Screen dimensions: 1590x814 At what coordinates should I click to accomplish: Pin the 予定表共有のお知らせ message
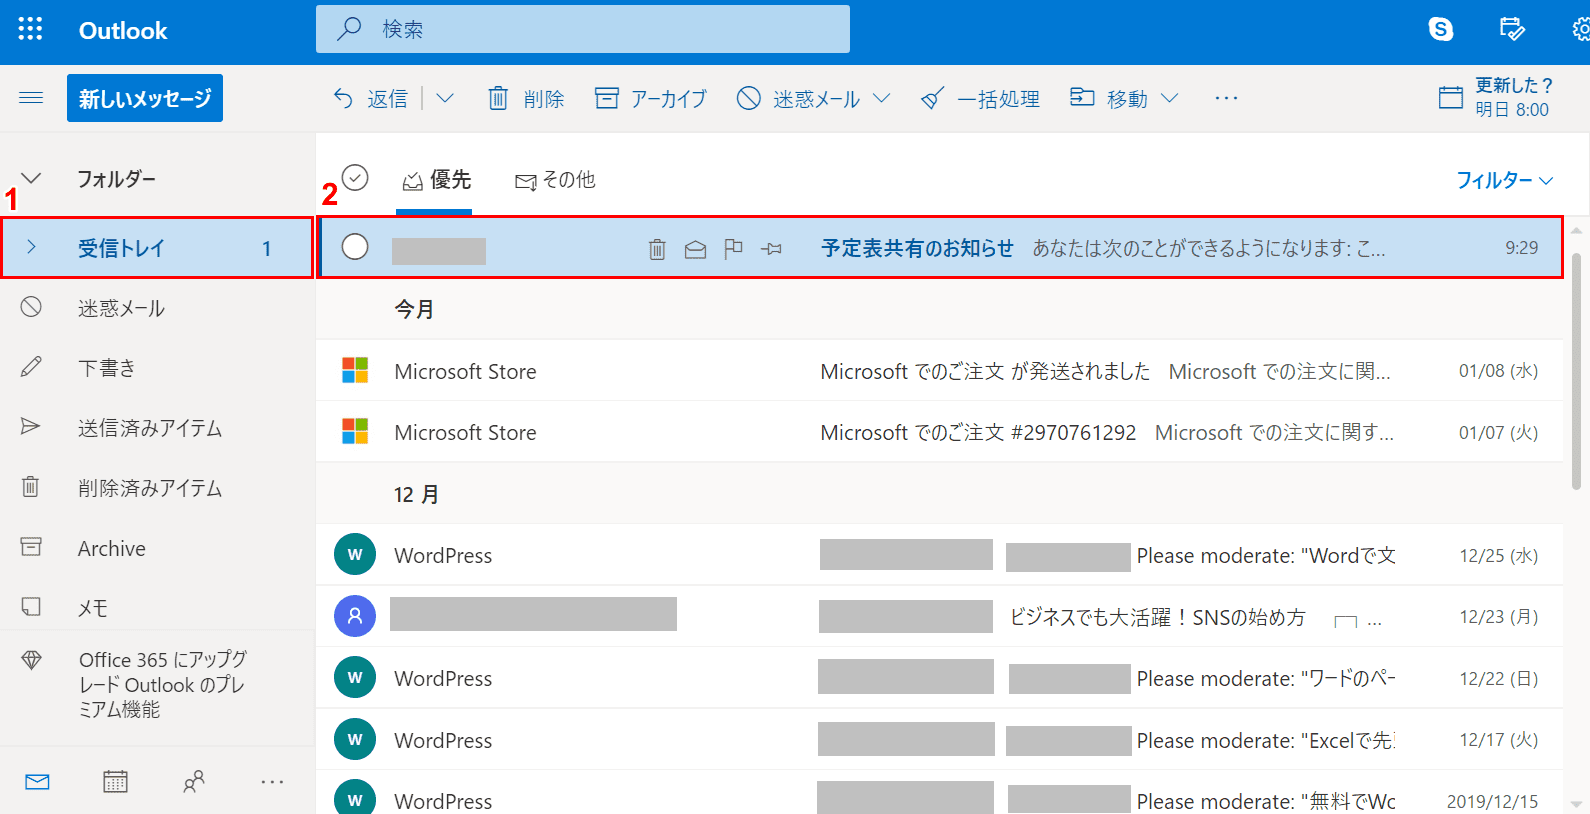(x=771, y=249)
